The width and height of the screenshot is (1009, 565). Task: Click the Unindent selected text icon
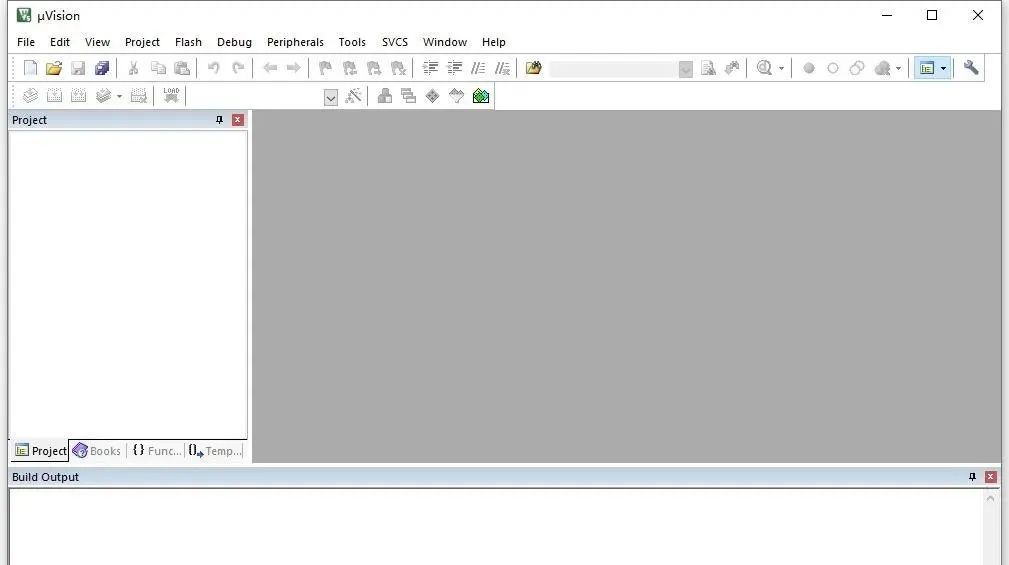[x=454, y=68]
